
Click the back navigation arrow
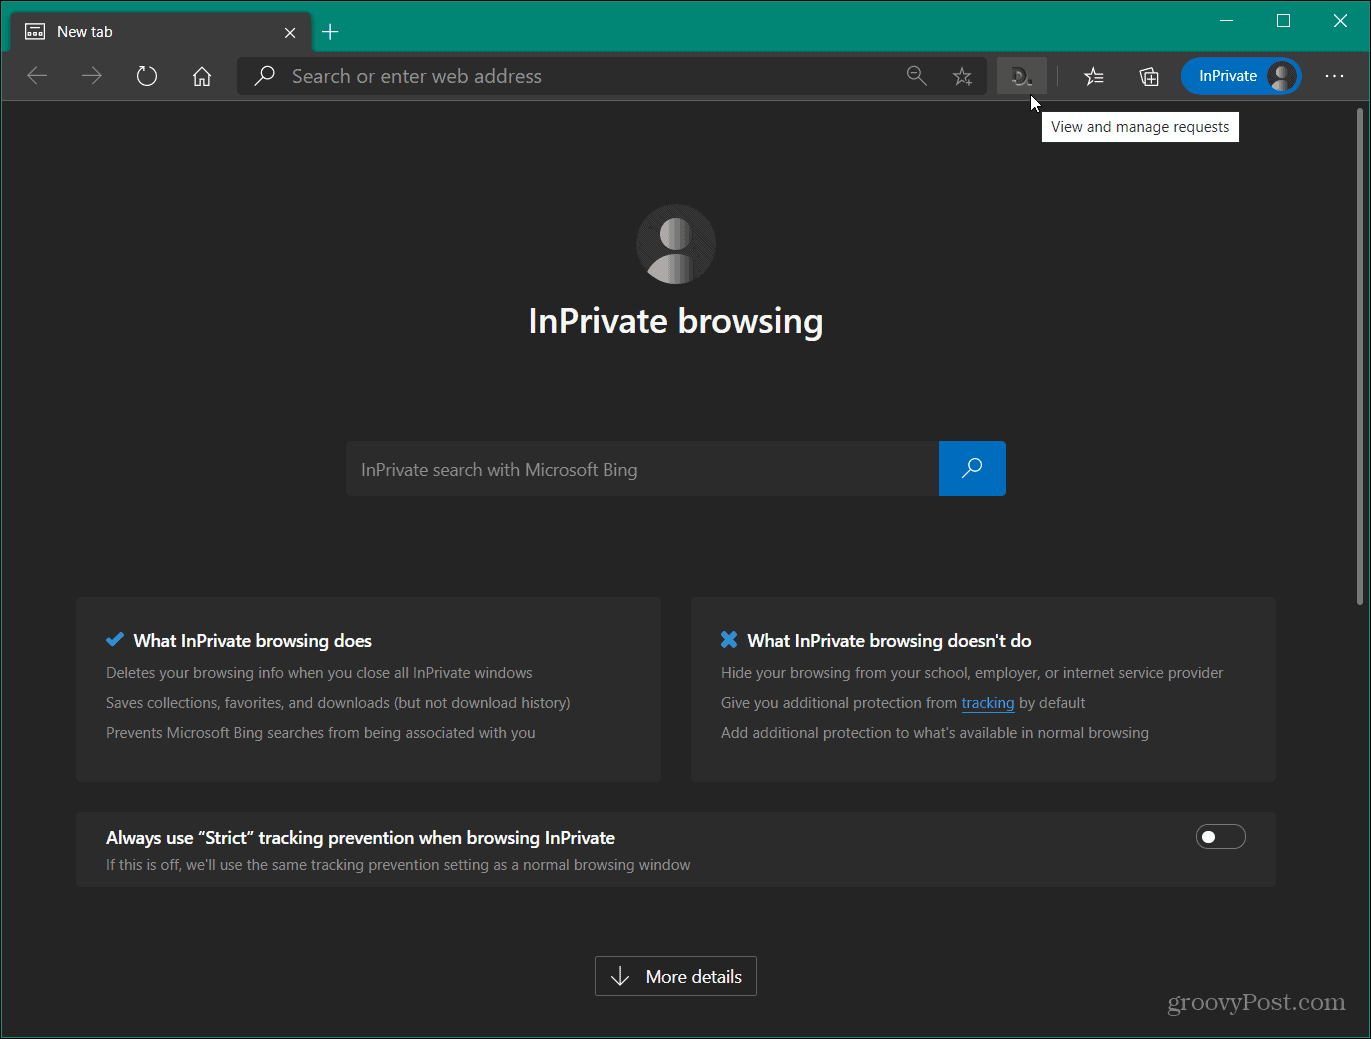37,75
